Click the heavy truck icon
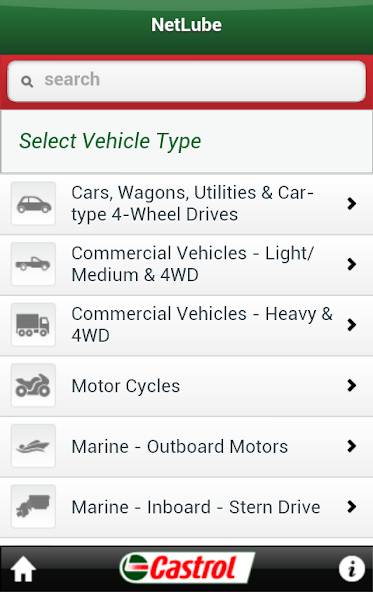The image size is (373, 592). (34, 325)
